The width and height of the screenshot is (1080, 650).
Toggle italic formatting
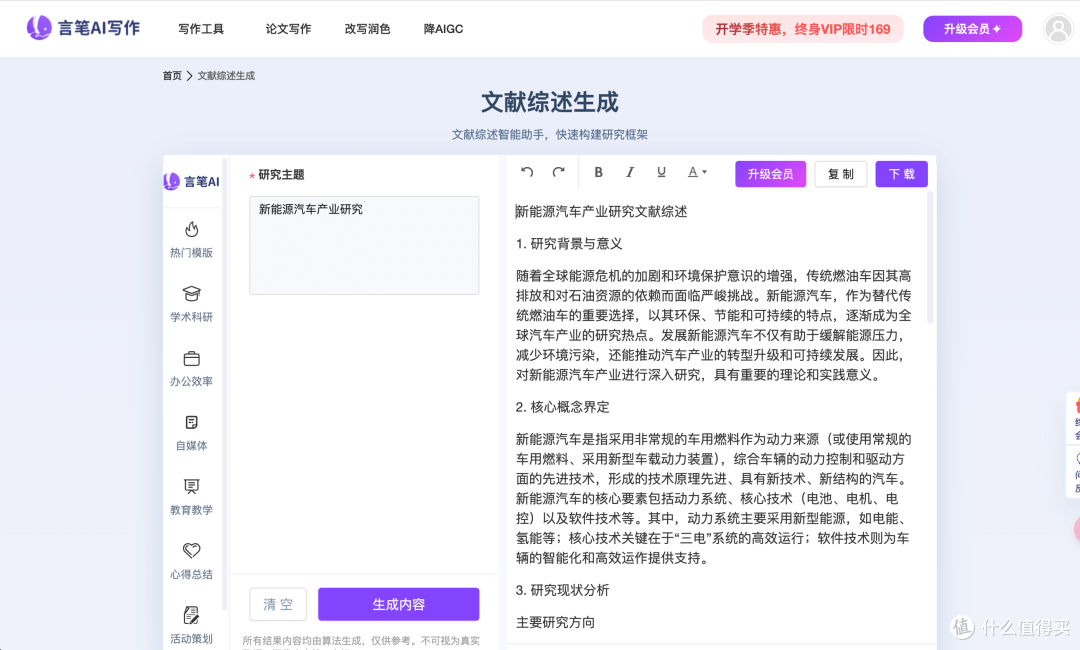coord(630,172)
